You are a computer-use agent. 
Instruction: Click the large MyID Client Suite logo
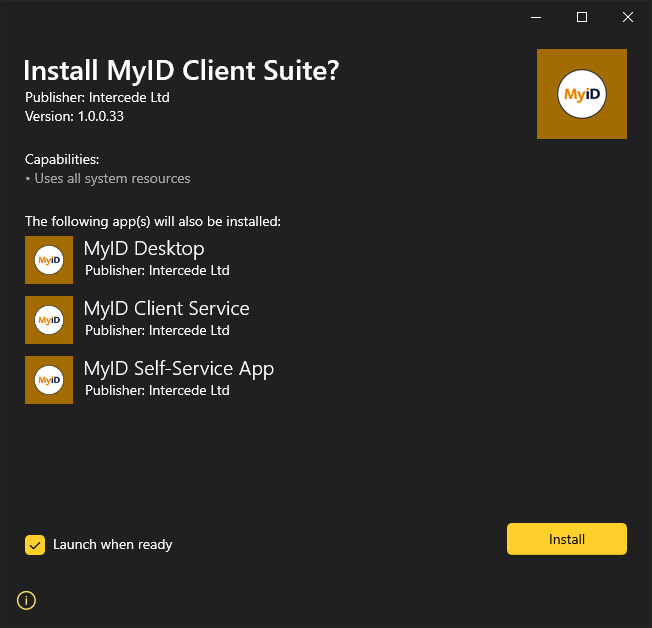[x=581, y=94]
